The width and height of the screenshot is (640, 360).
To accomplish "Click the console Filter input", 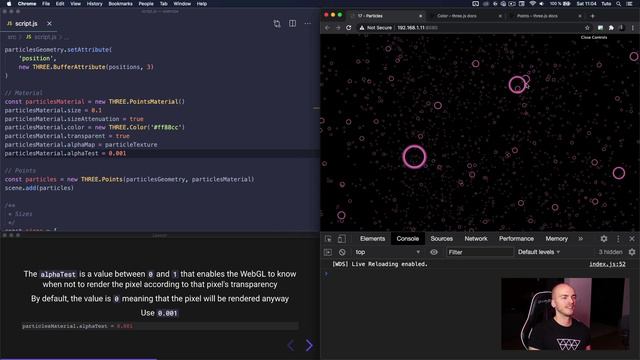I will [x=479, y=252].
